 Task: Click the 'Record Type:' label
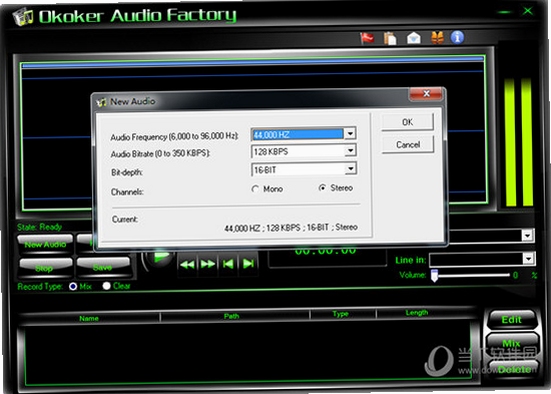coord(40,286)
